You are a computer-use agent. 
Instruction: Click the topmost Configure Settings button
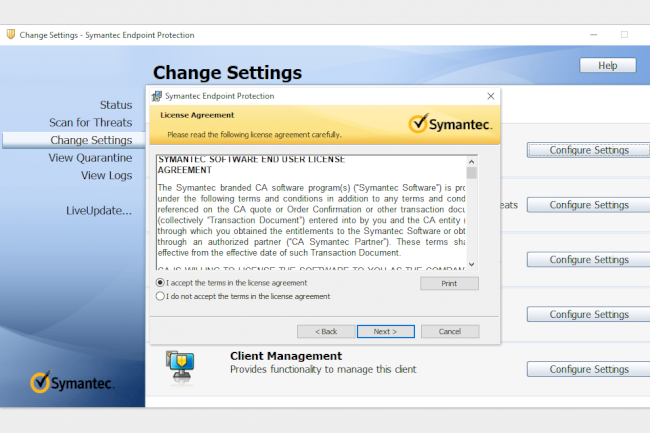[x=589, y=150]
